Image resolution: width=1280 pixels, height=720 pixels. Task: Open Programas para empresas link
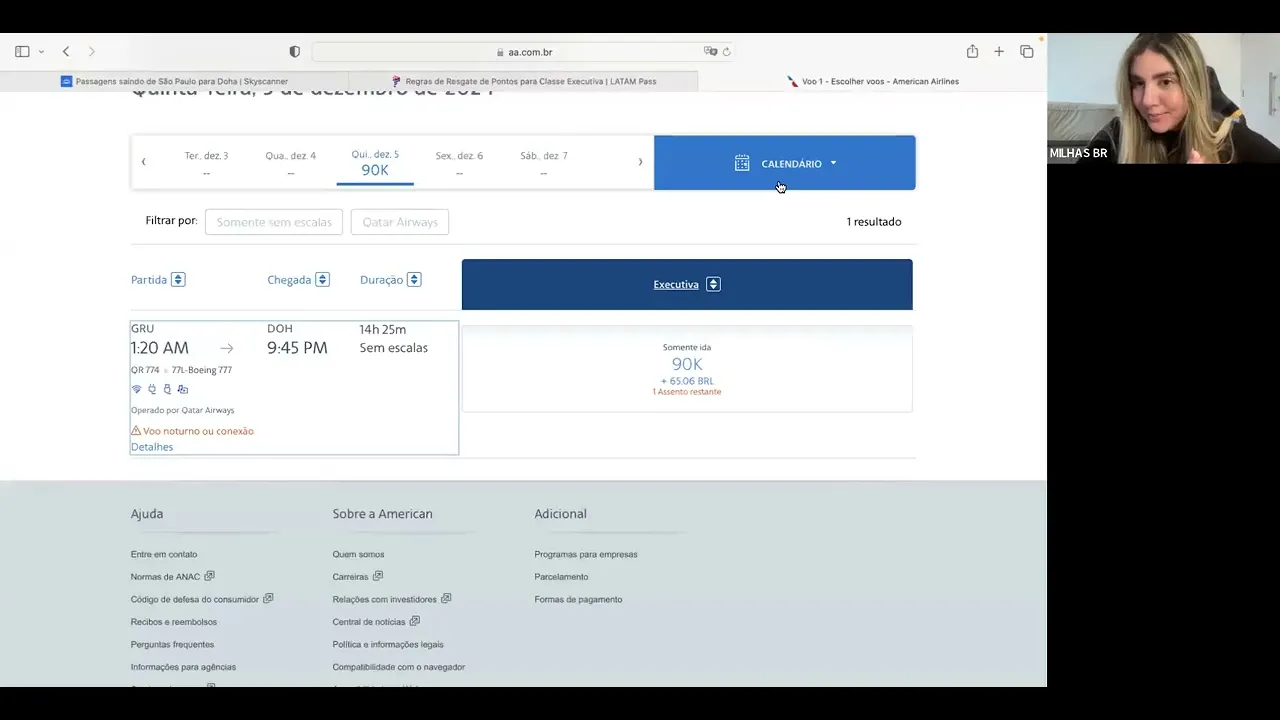(586, 554)
